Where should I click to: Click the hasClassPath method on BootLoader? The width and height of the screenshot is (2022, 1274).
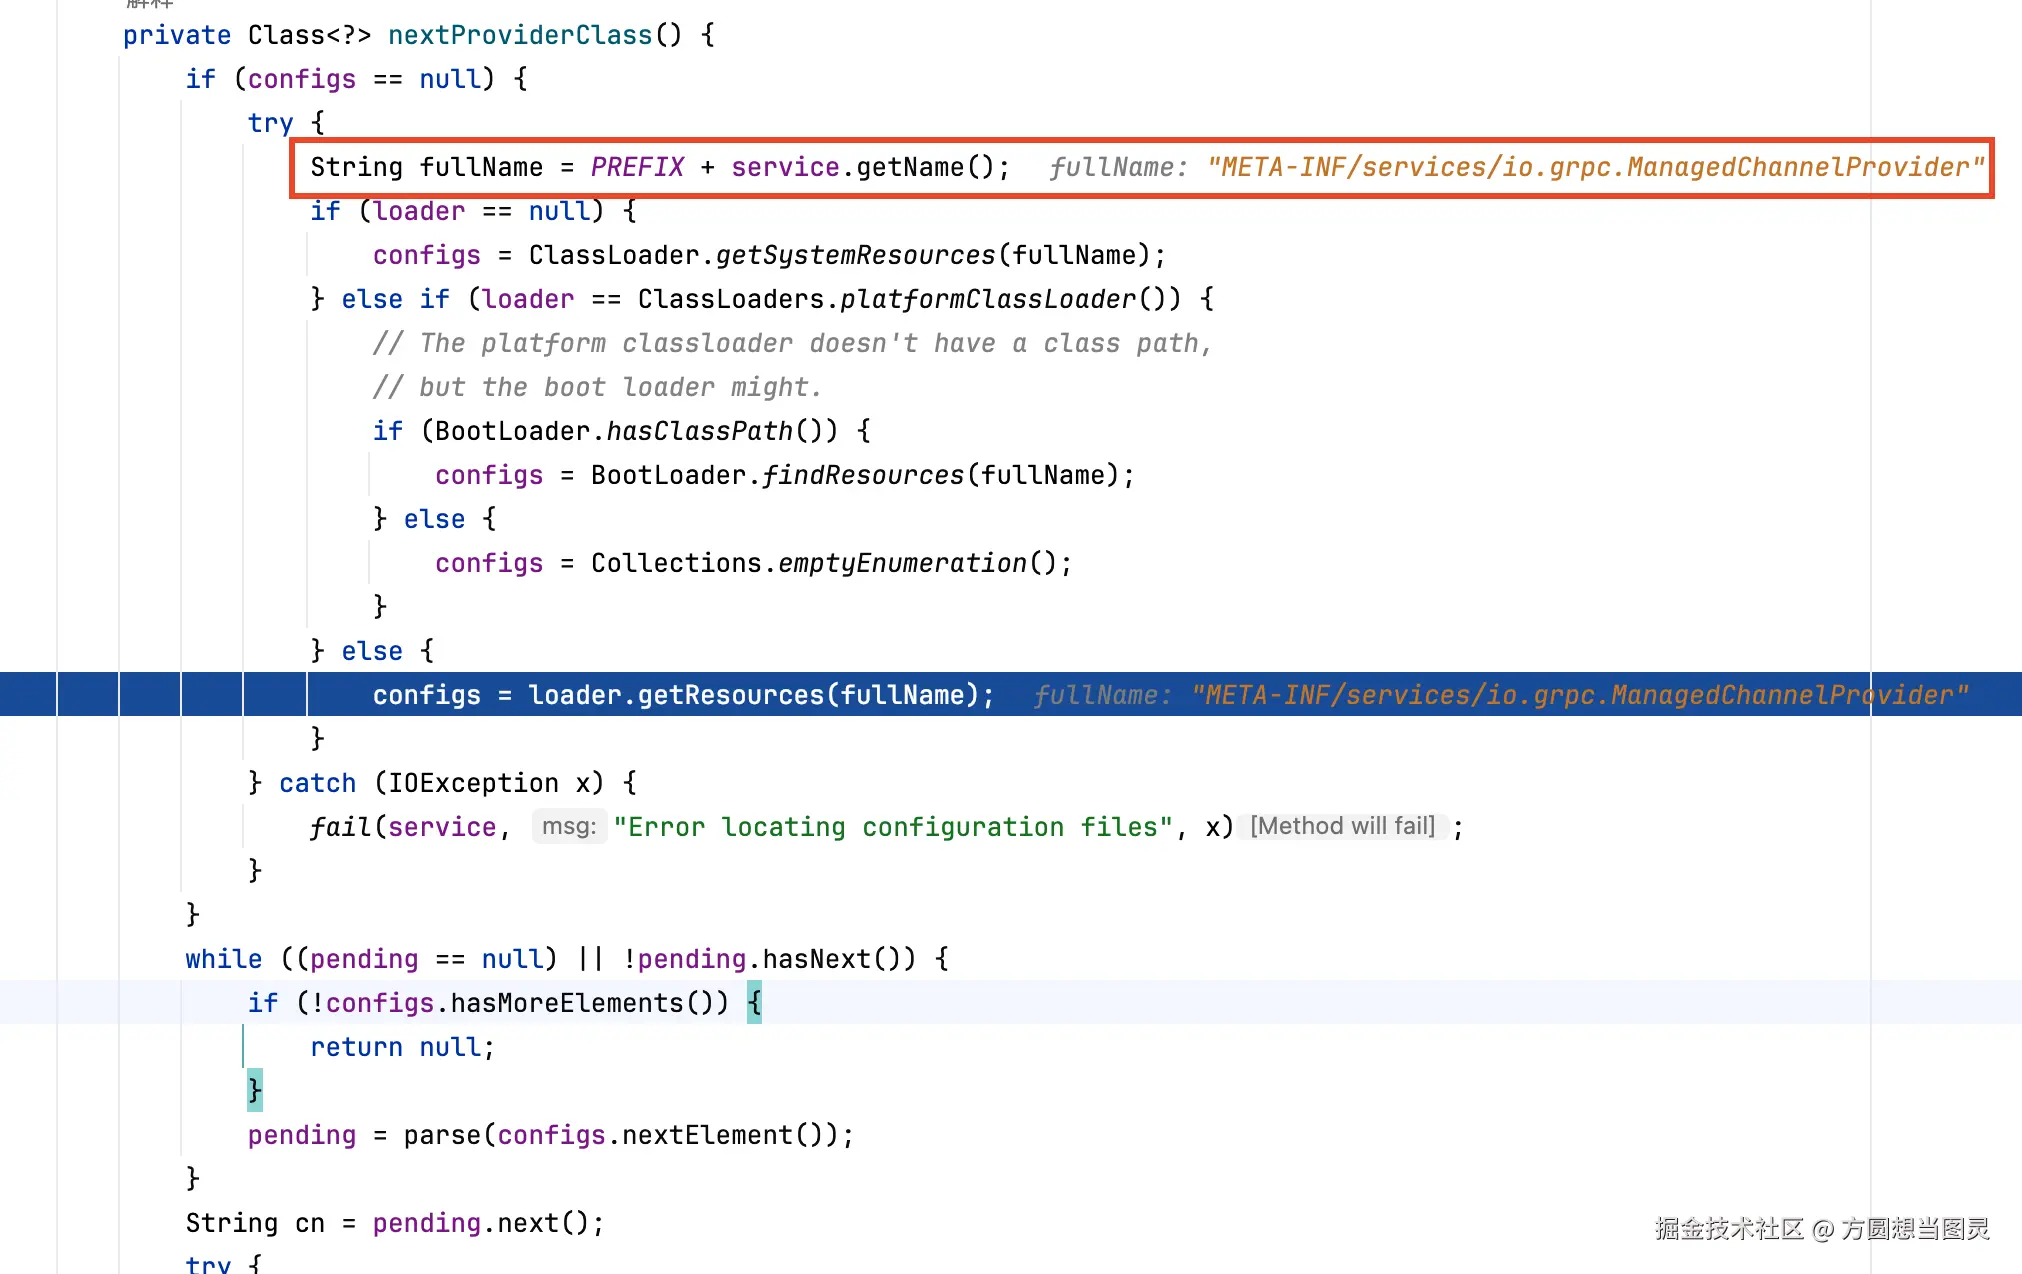tap(699, 431)
